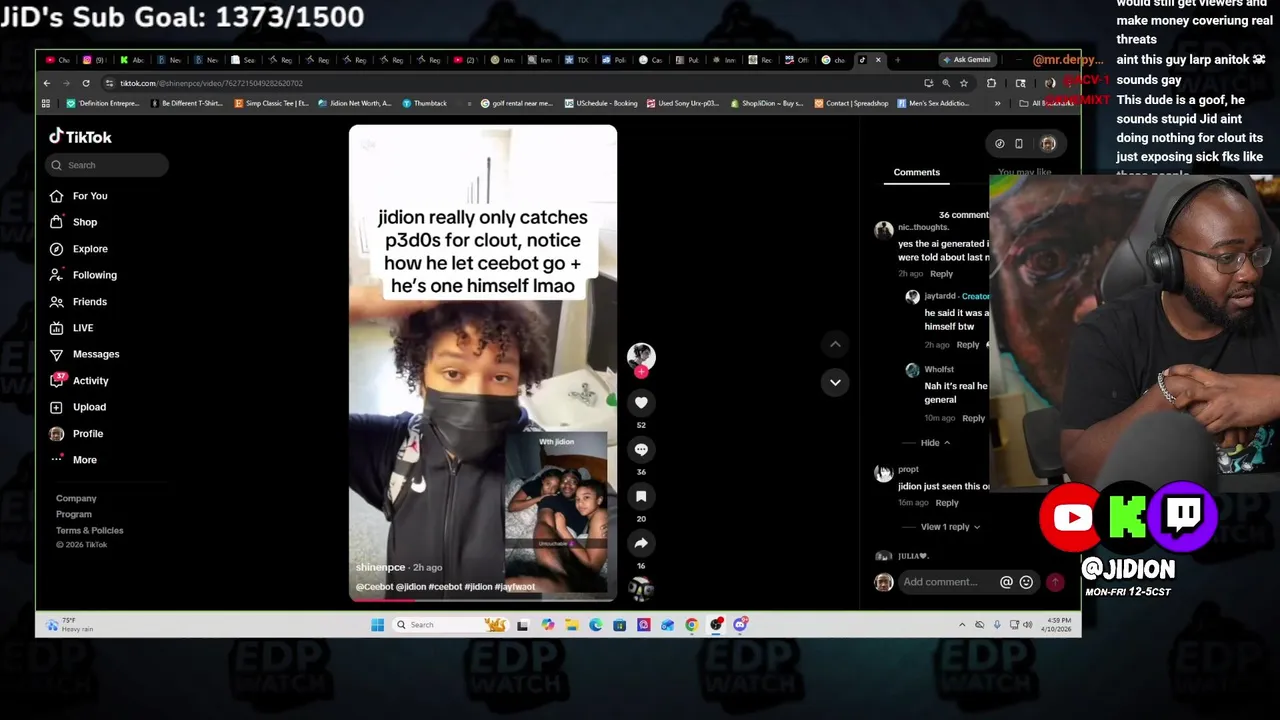This screenshot has width=1280, height=720.
Task: Expand the bookmarks overflow chevron
Action: (x=997, y=103)
